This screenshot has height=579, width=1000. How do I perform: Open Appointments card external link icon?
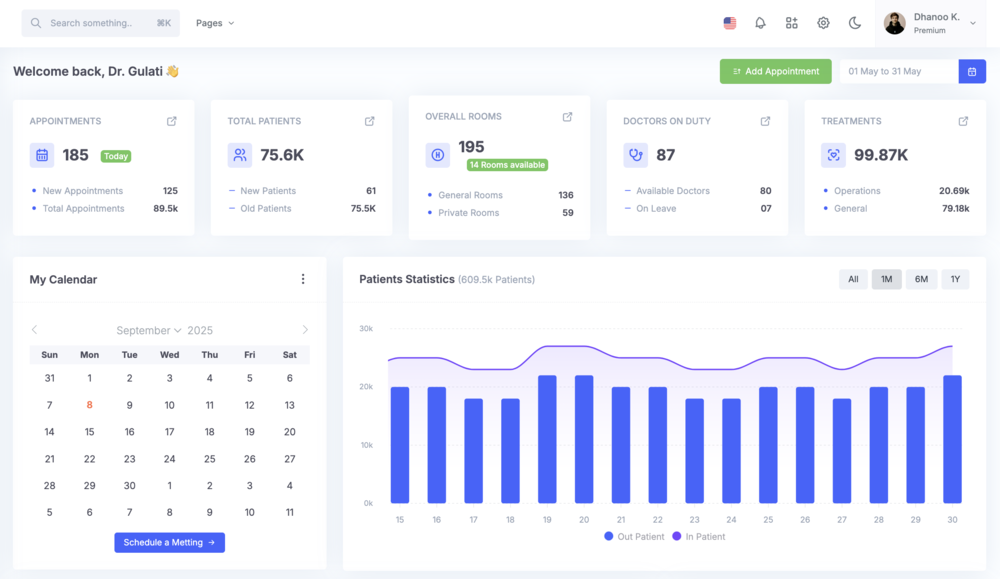(172, 121)
